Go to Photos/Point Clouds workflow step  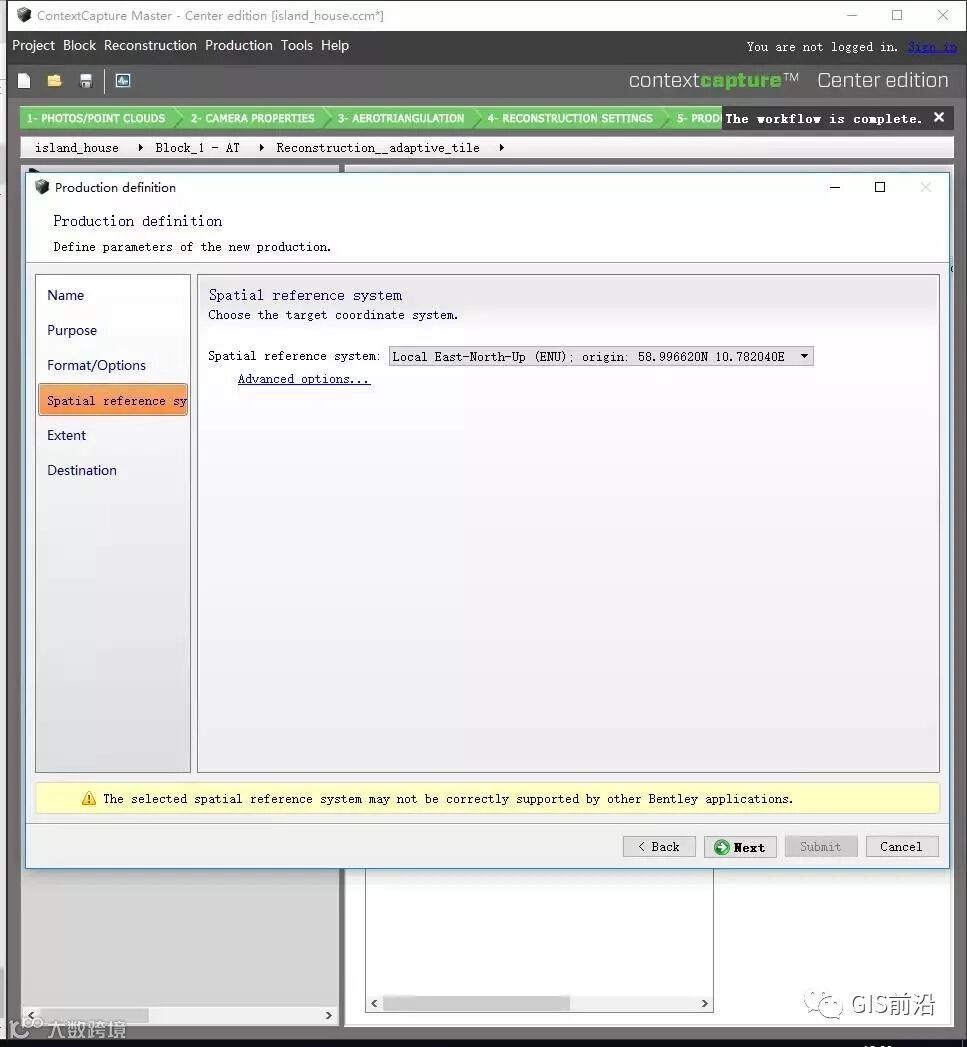[x=97, y=118]
